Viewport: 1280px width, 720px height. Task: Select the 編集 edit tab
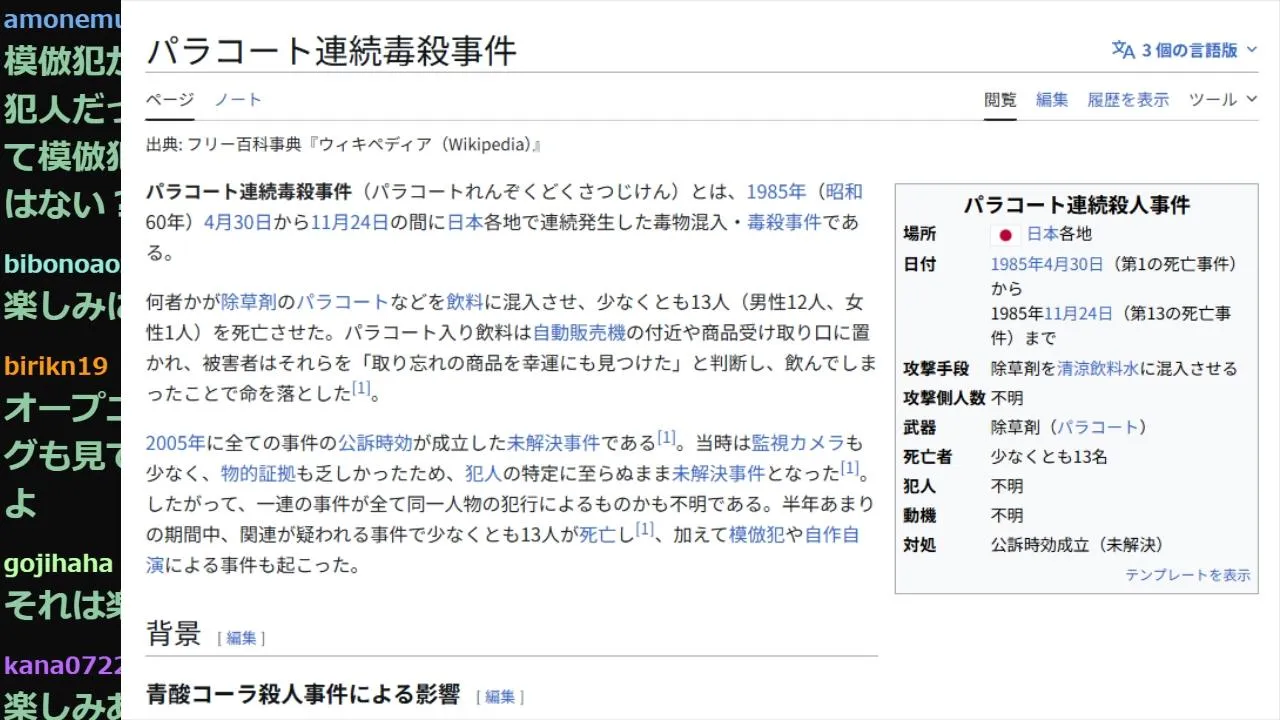pos(1052,99)
